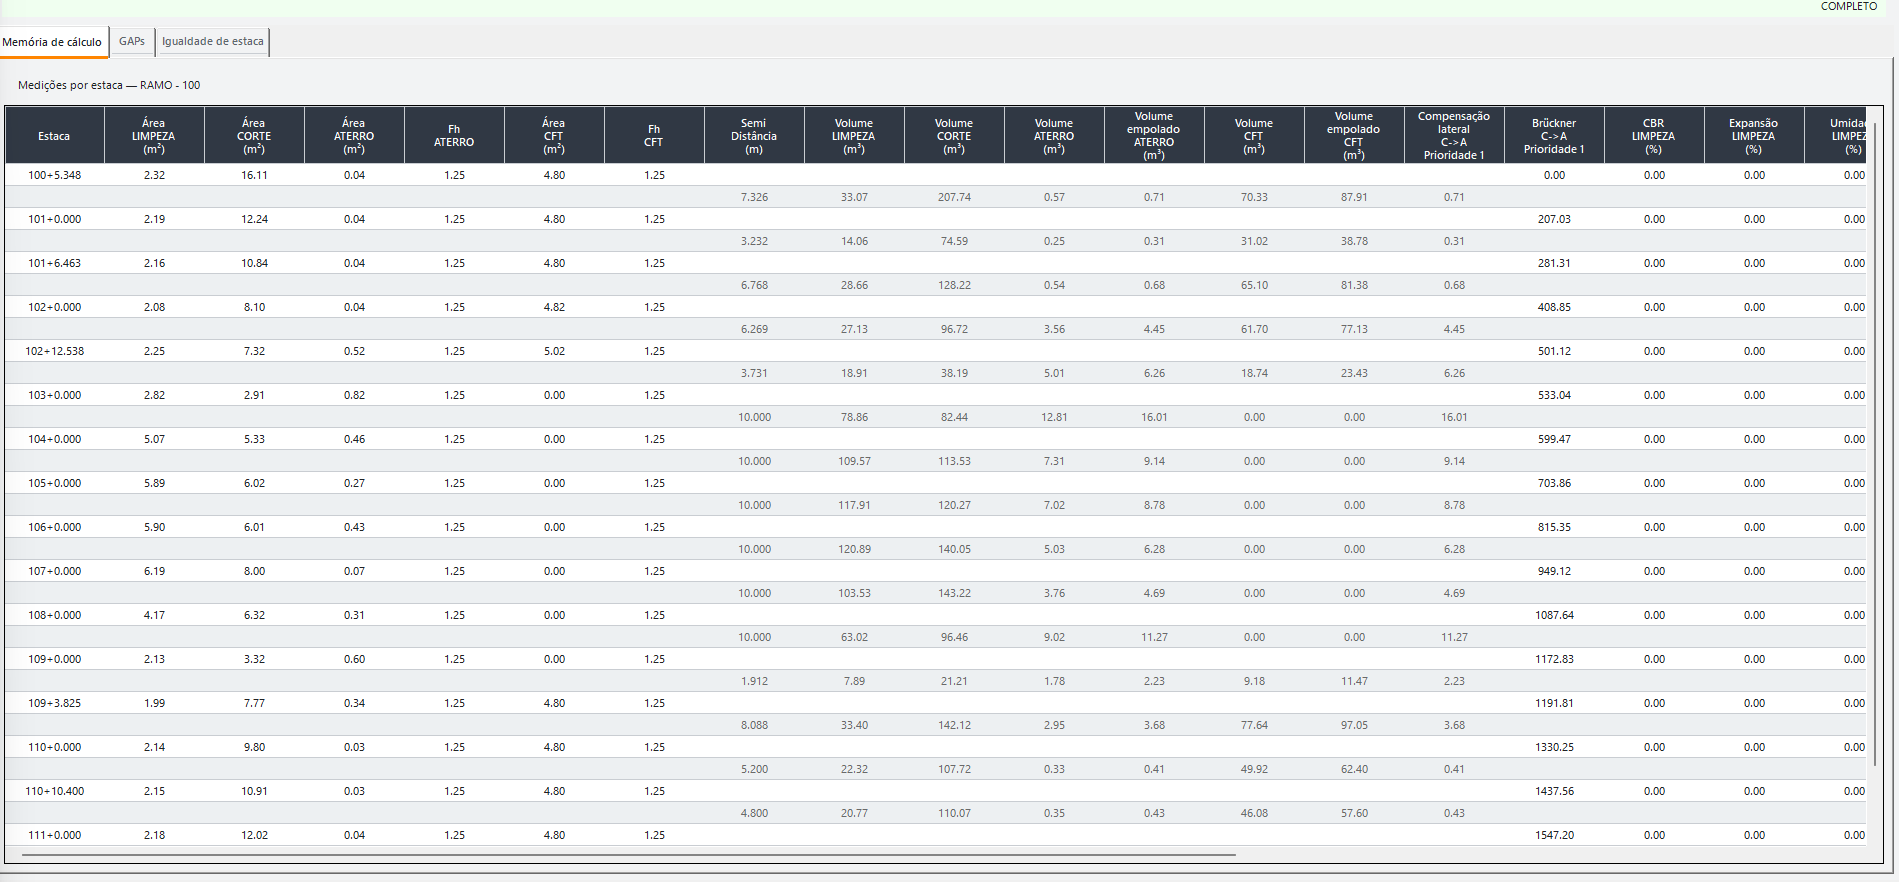1899x882 pixels.
Task: Select the Memória de cálculo tab
Action: 53,42
